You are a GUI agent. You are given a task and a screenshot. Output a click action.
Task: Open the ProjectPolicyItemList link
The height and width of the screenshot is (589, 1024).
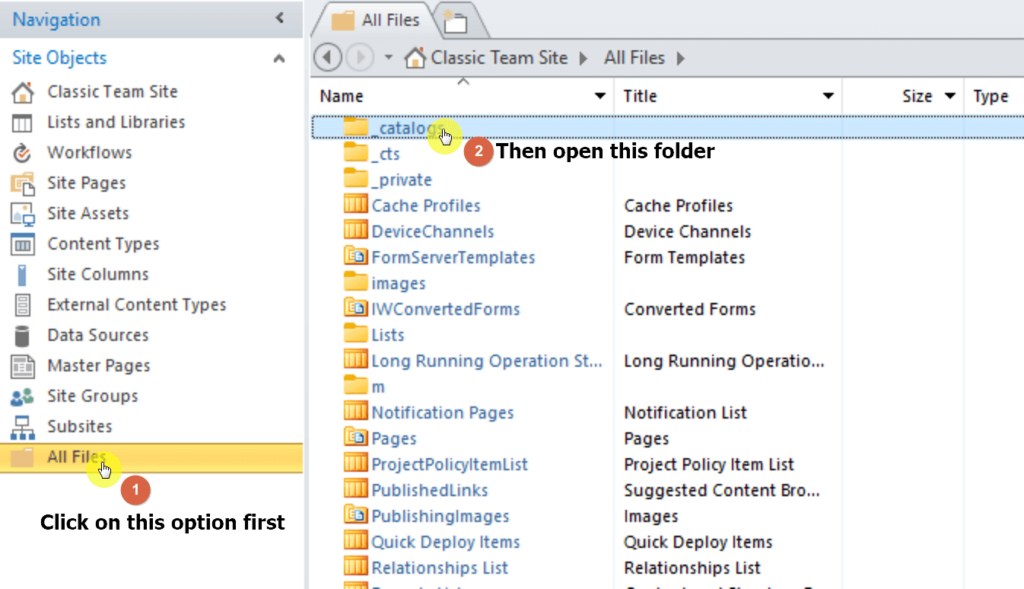[x=449, y=464]
